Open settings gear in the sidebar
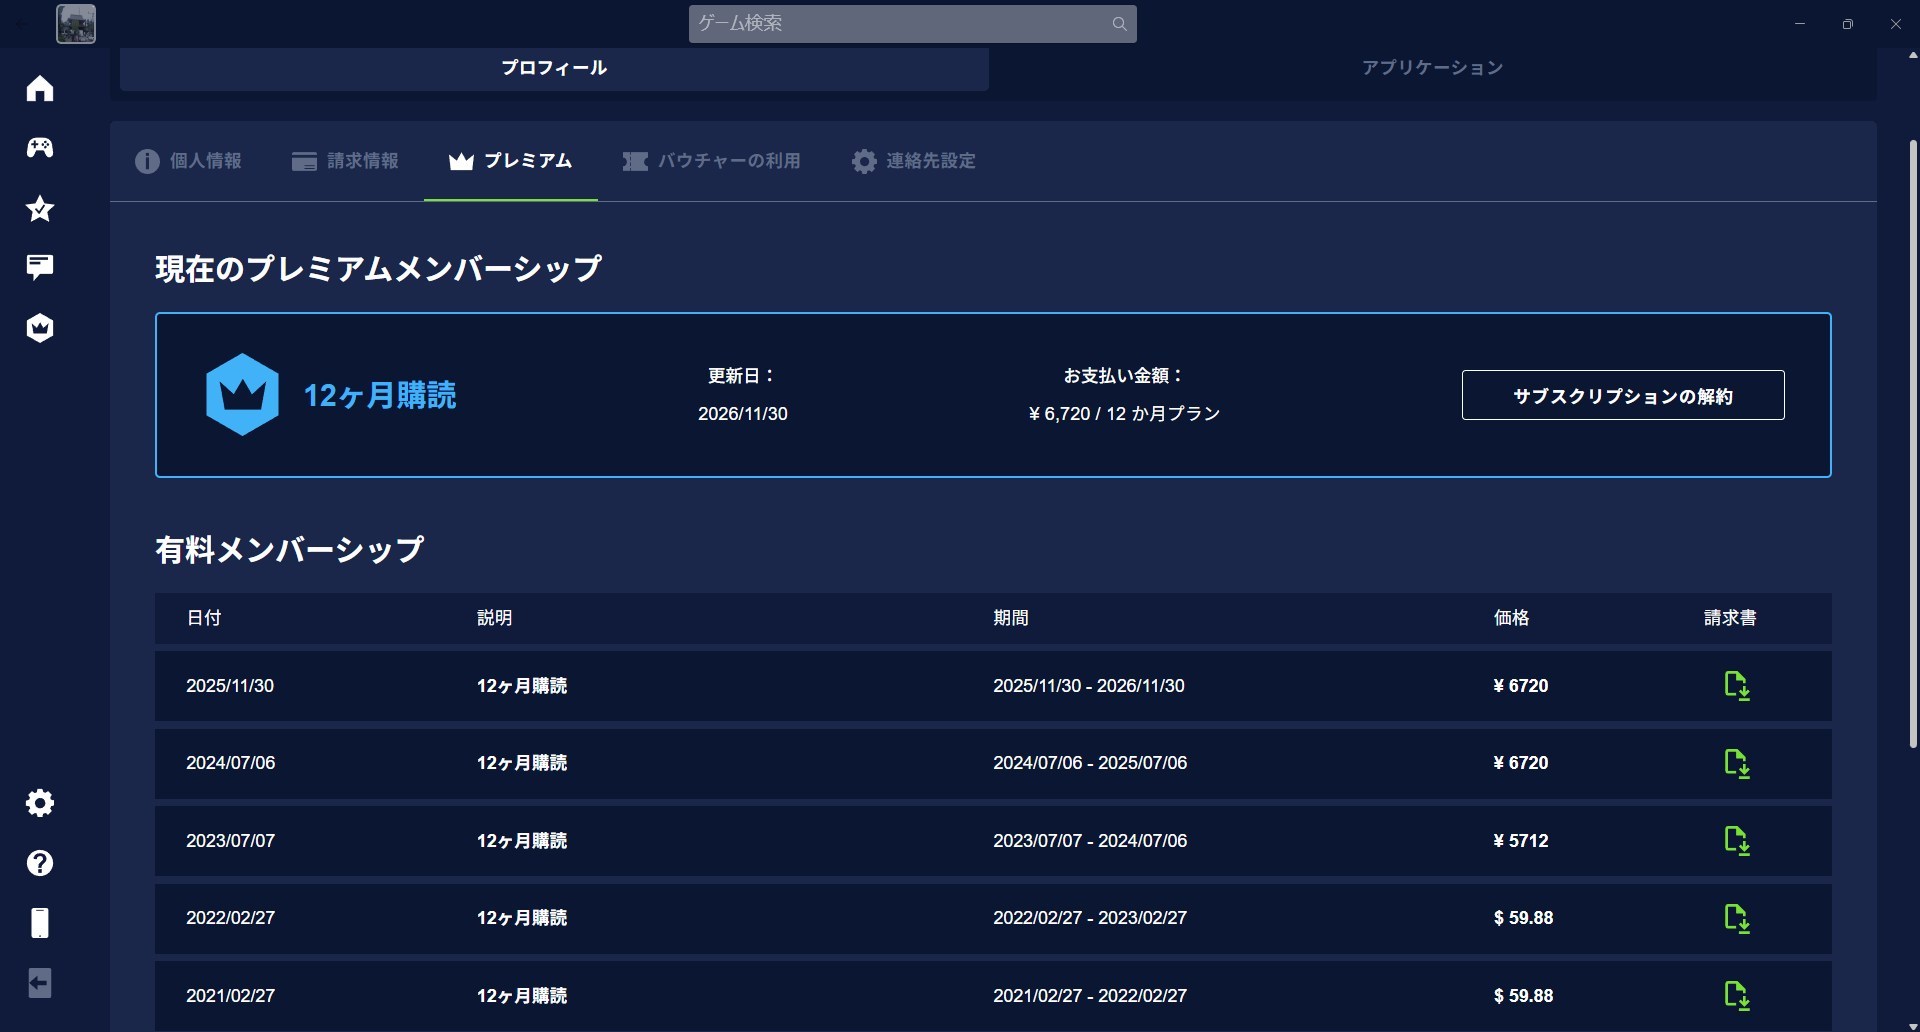Viewport: 1920px width, 1032px height. click(40, 803)
